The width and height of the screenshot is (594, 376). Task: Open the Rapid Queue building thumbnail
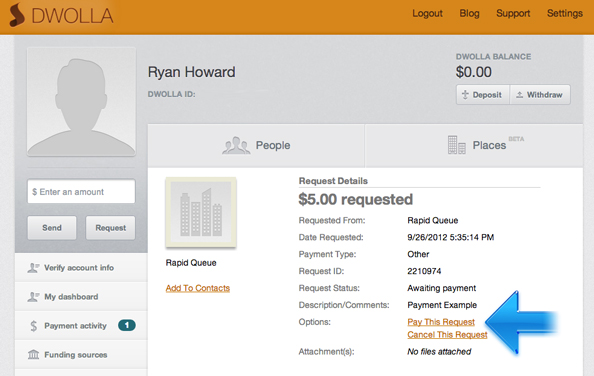[201, 212]
